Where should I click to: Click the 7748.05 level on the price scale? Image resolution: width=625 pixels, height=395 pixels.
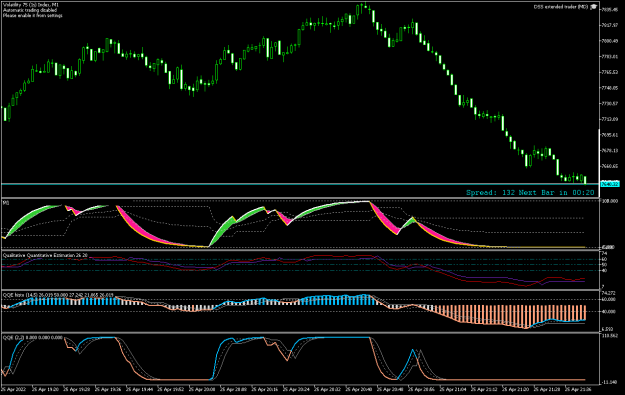[609, 88]
